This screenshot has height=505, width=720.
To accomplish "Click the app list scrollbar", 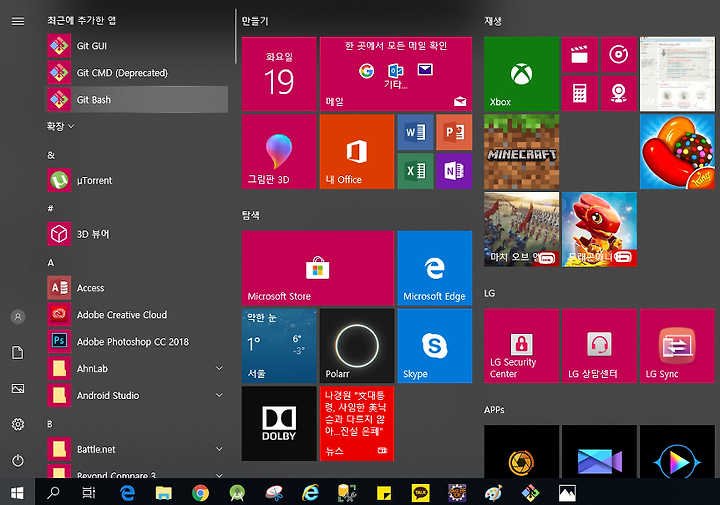I will (x=236, y=37).
